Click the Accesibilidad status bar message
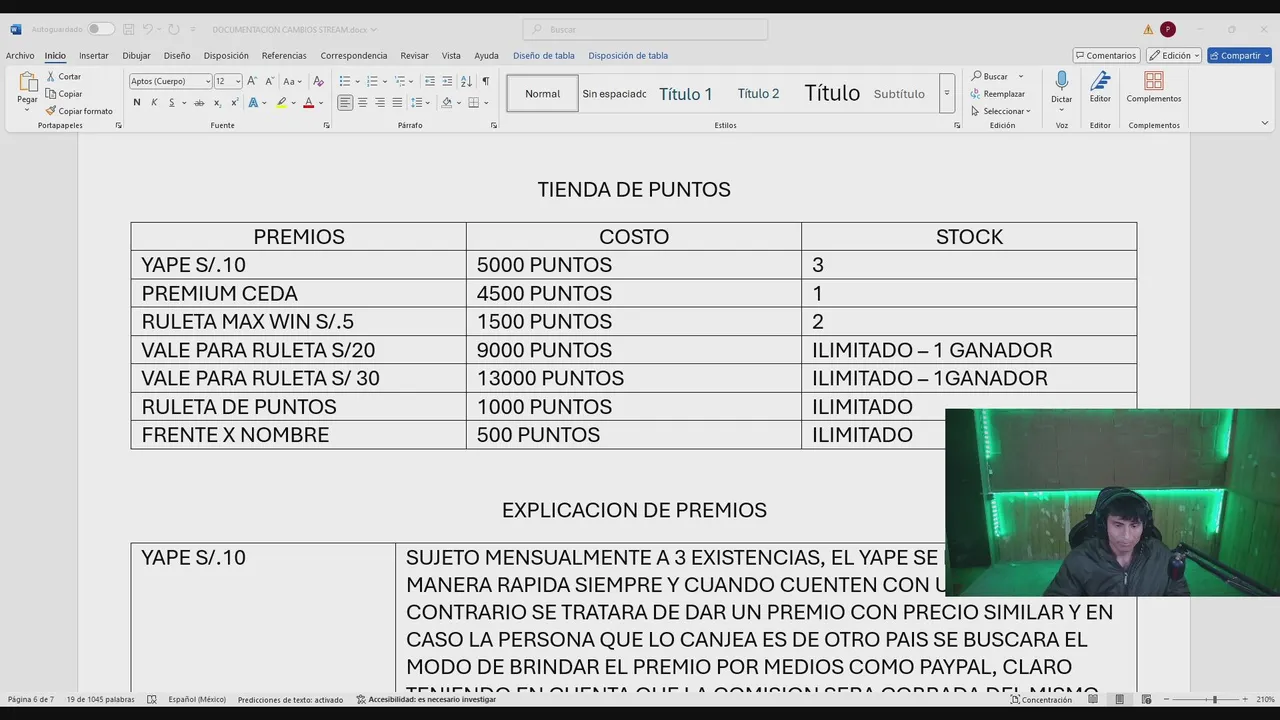Image resolution: width=1280 pixels, height=720 pixels. [x=426, y=700]
